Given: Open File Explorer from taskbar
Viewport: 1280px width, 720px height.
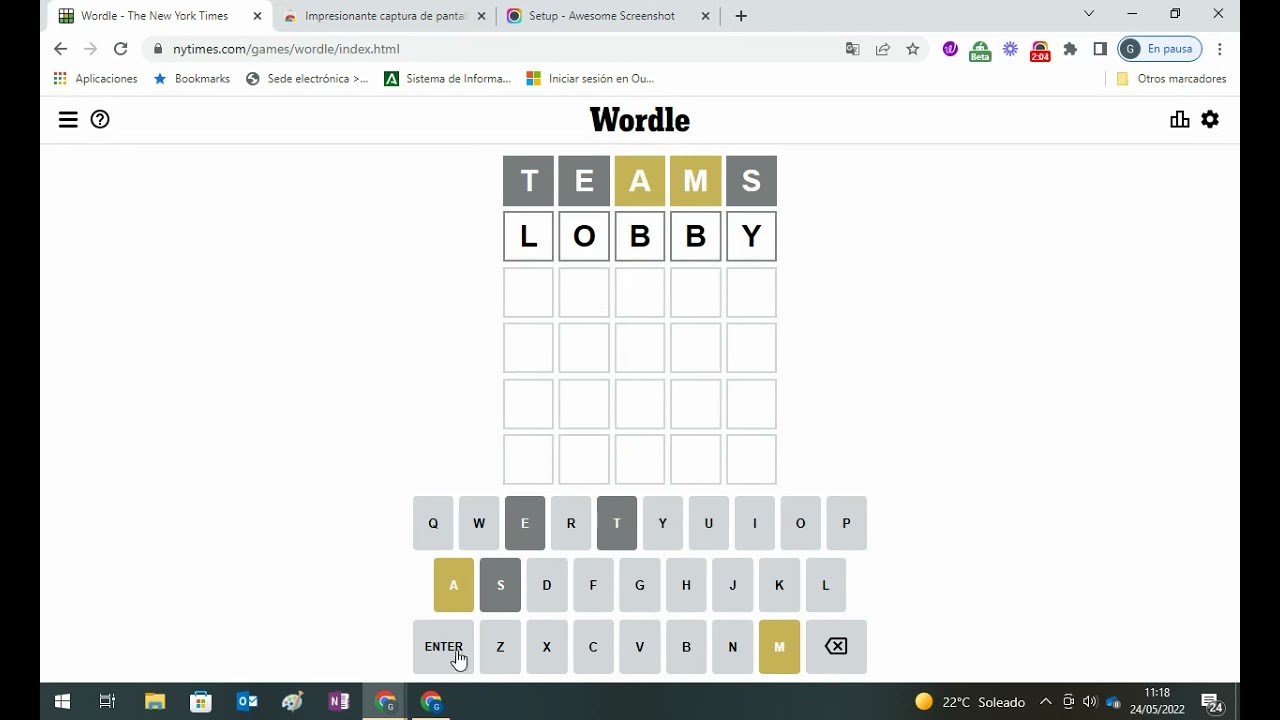Looking at the screenshot, I should click(x=155, y=702).
